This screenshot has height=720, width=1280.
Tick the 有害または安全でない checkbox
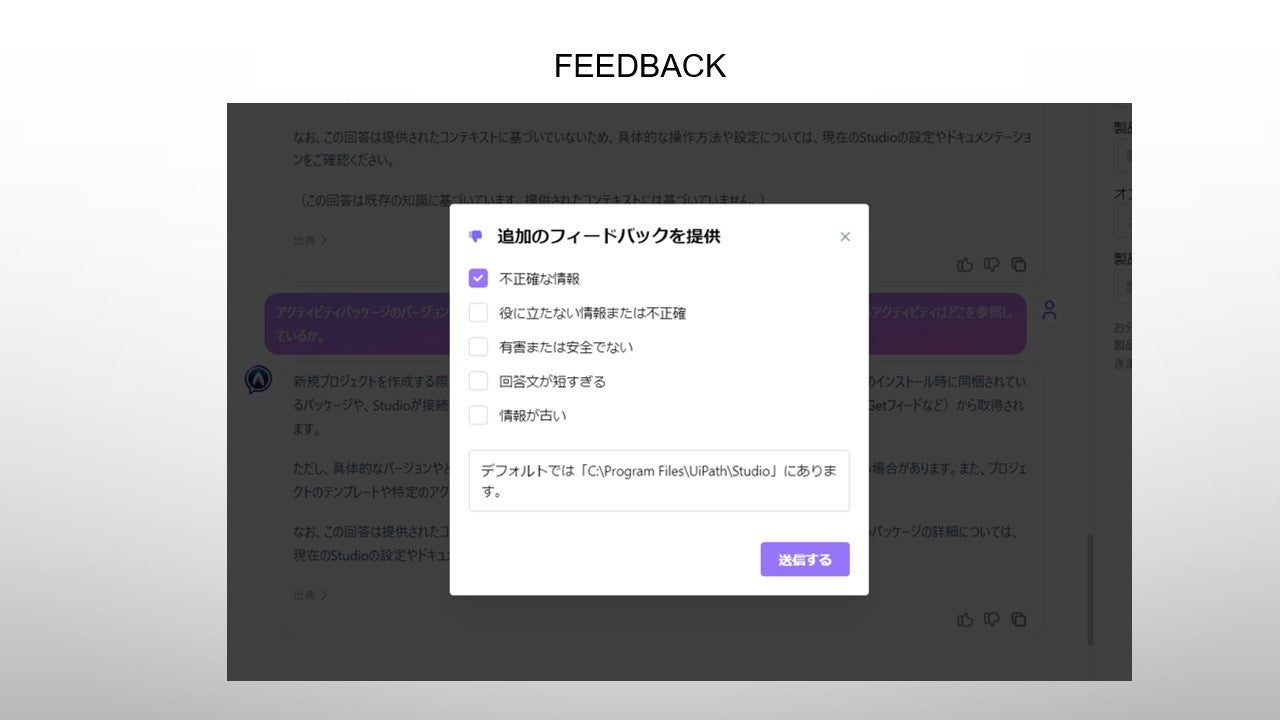pyautogui.click(x=478, y=346)
